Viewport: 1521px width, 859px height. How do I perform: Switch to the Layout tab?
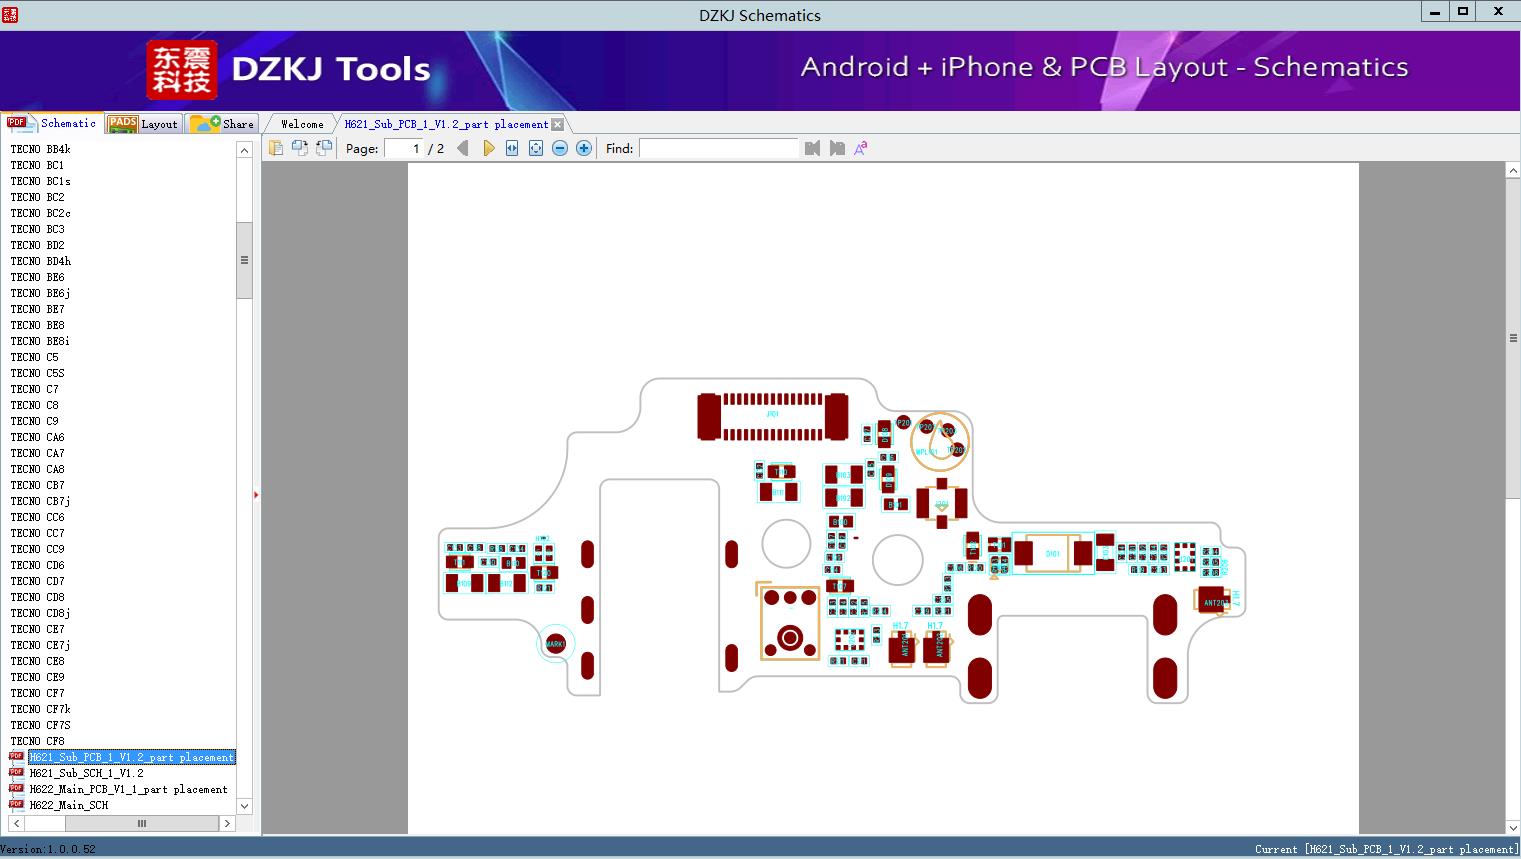point(144,124)
